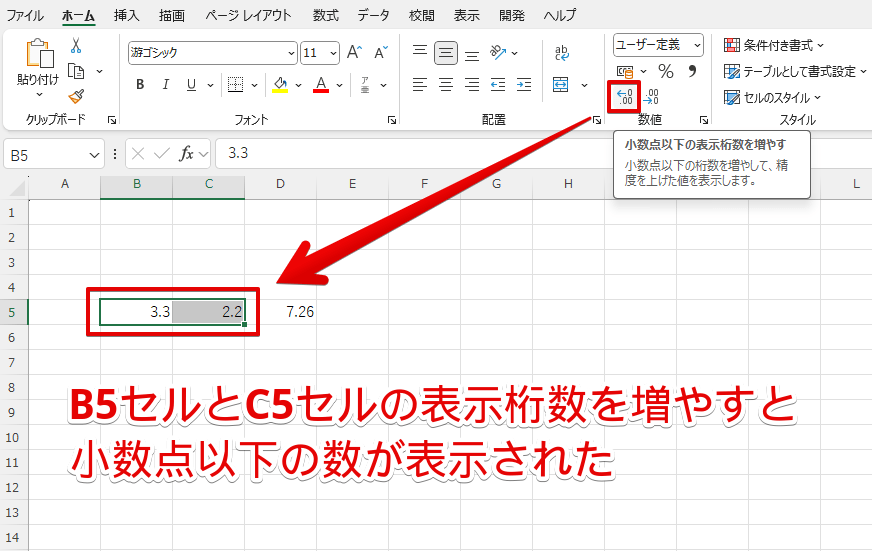Switch to the 開発 tab
The width and height of the screenshot is (872, 551).
[512, 15]
